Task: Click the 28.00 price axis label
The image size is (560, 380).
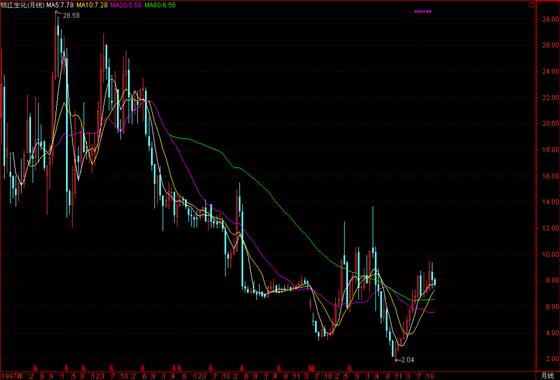Action: tap(550, 20)
